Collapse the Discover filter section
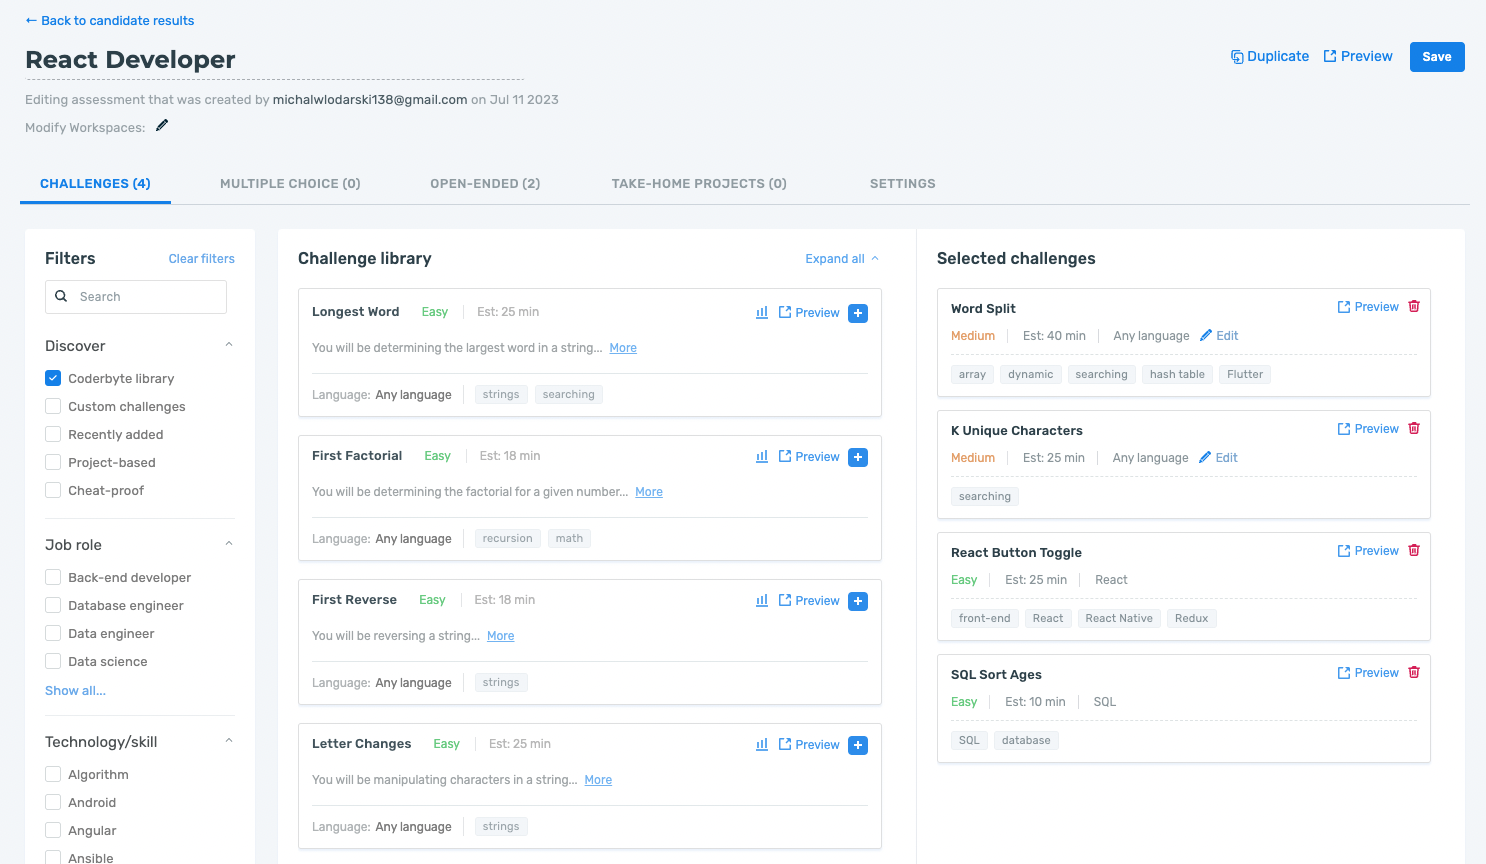The height and width of the screenshot is (864, 1486). tap(229, 345)
